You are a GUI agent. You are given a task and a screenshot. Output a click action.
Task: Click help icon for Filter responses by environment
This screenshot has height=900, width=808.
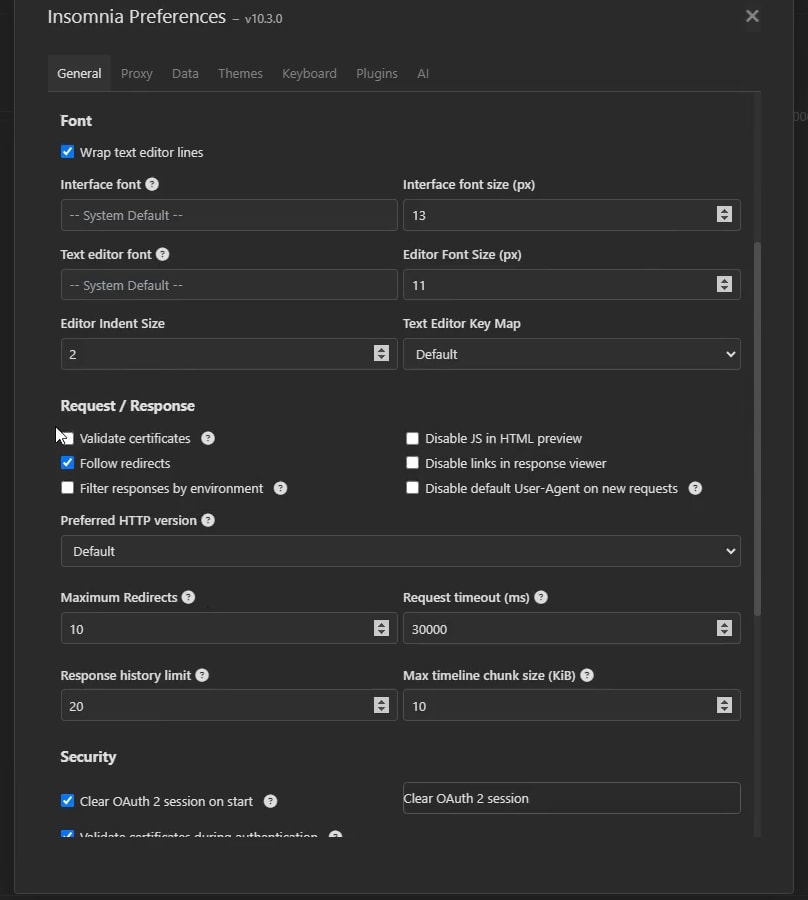pyautogui.click(x=281, y=488)
